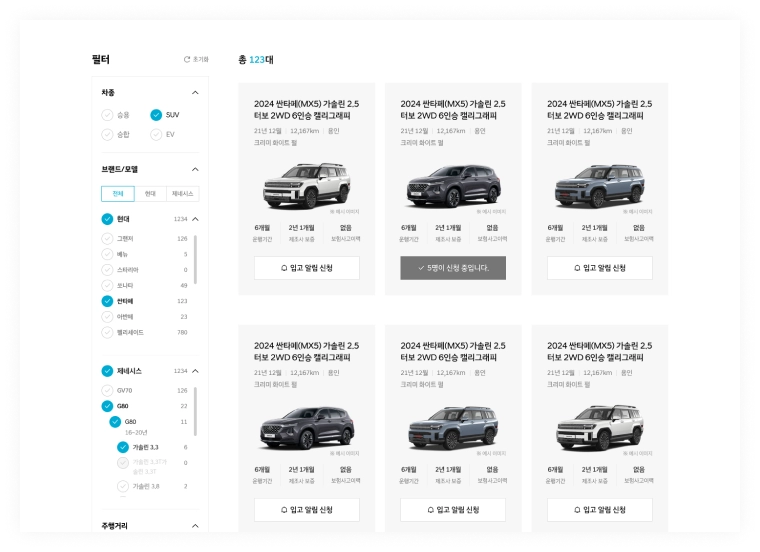Check the 승합 vehicle type option
760x552 pixels.
click(x=107, y=134)
